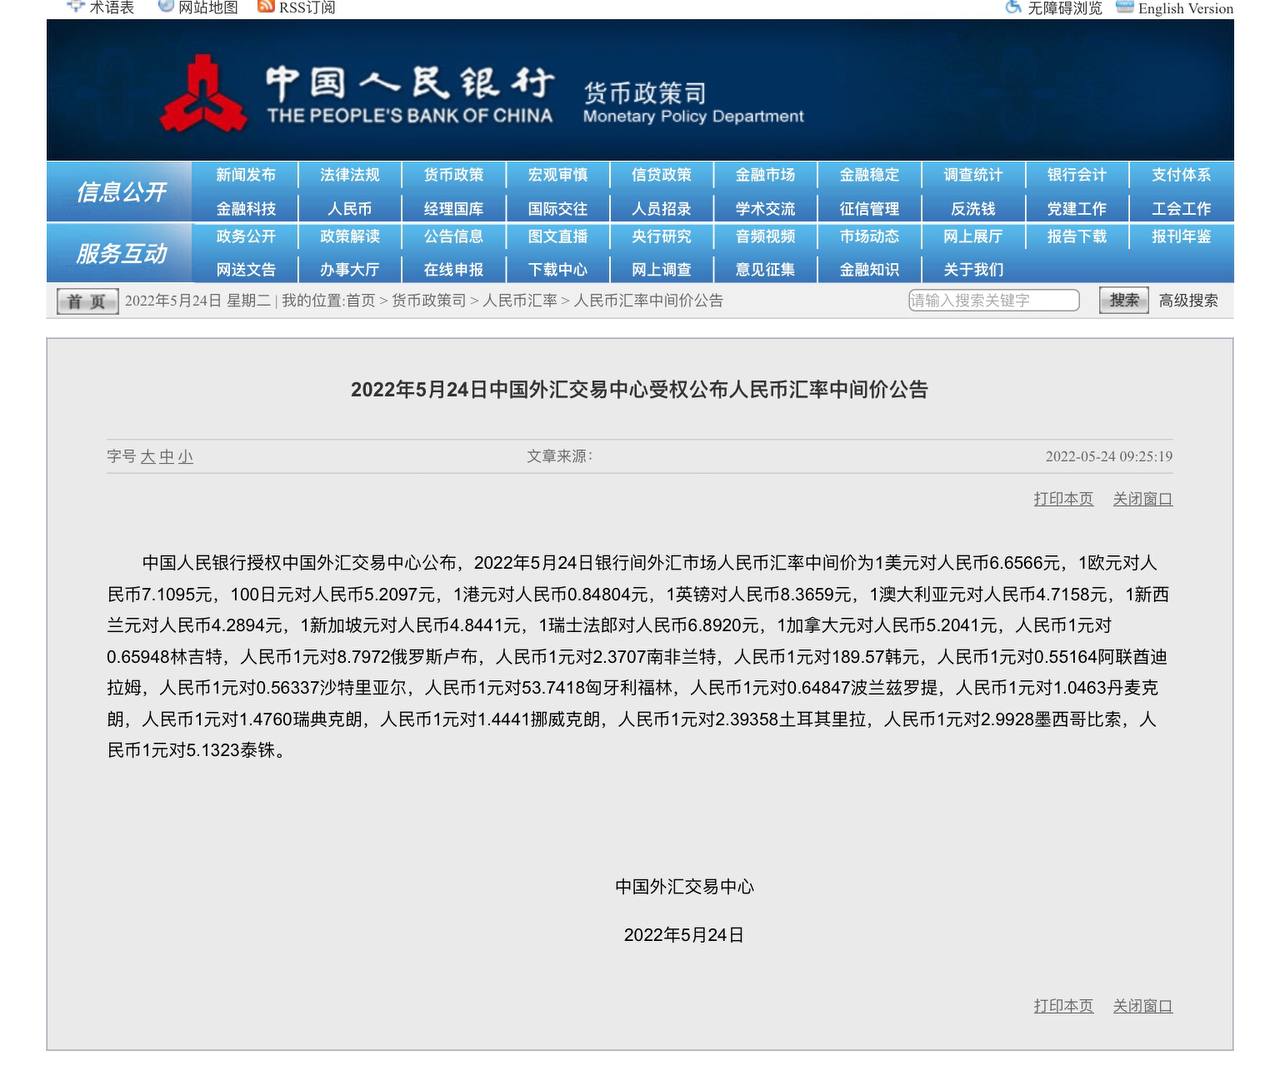Click the 信息公开 section header
Image resolution: width=1280 pixels, height=1070 pixels.
point(120,192)
